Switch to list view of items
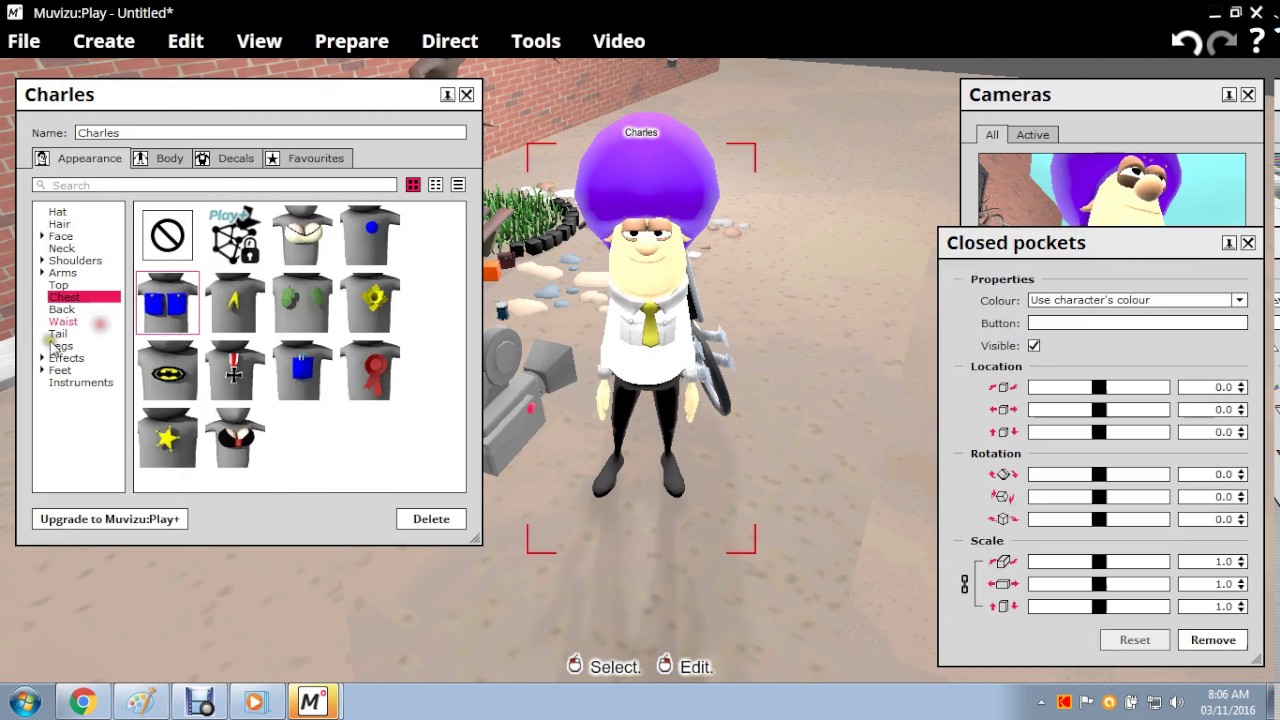Viewport: 1280px width, 720px height. [458, 185]
